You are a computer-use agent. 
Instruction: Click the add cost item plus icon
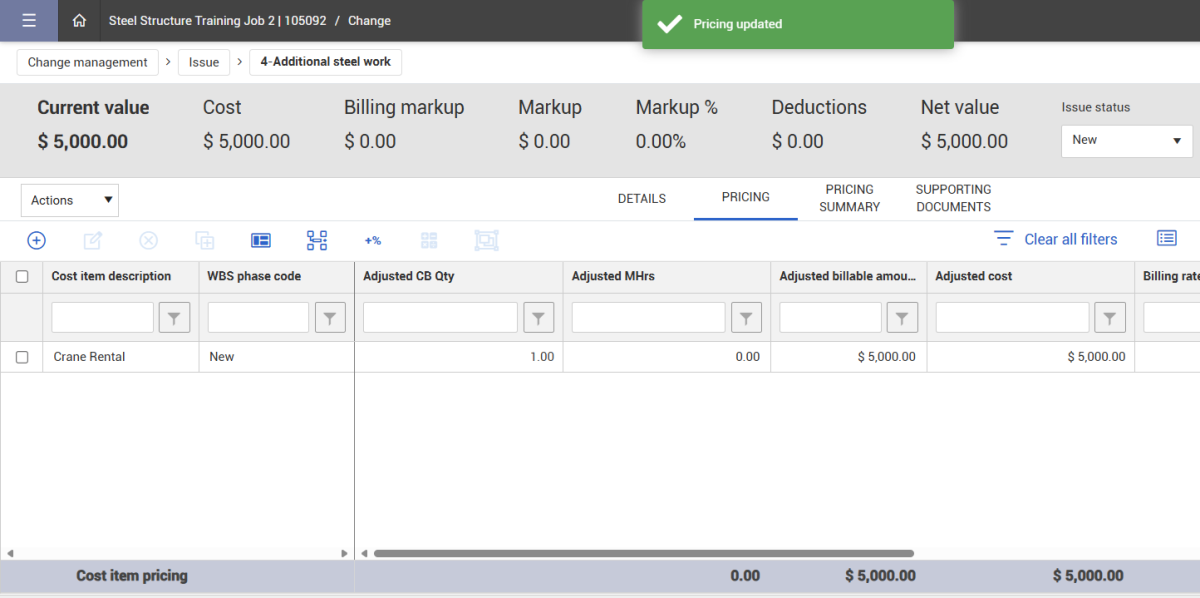[x=36, y=240]
